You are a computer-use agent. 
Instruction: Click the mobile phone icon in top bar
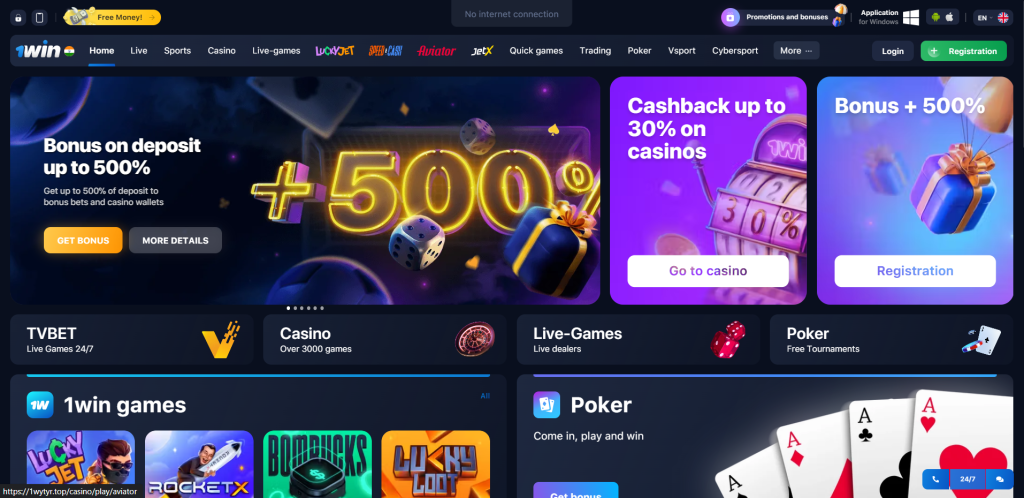[x=39, y=18]
